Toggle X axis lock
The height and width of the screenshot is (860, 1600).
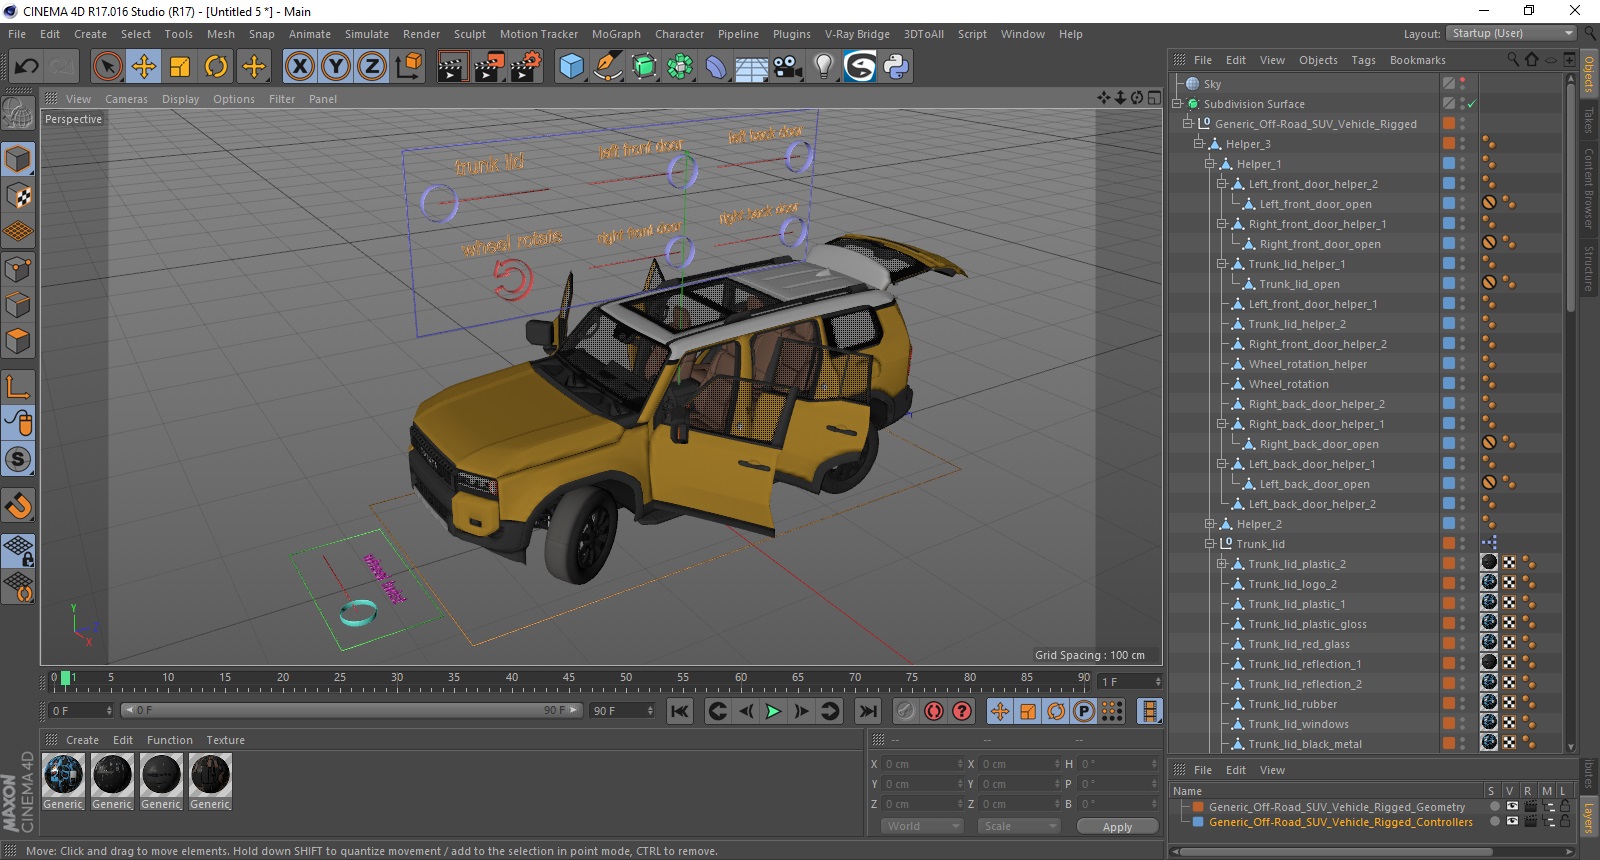click(x=299, y=67)
